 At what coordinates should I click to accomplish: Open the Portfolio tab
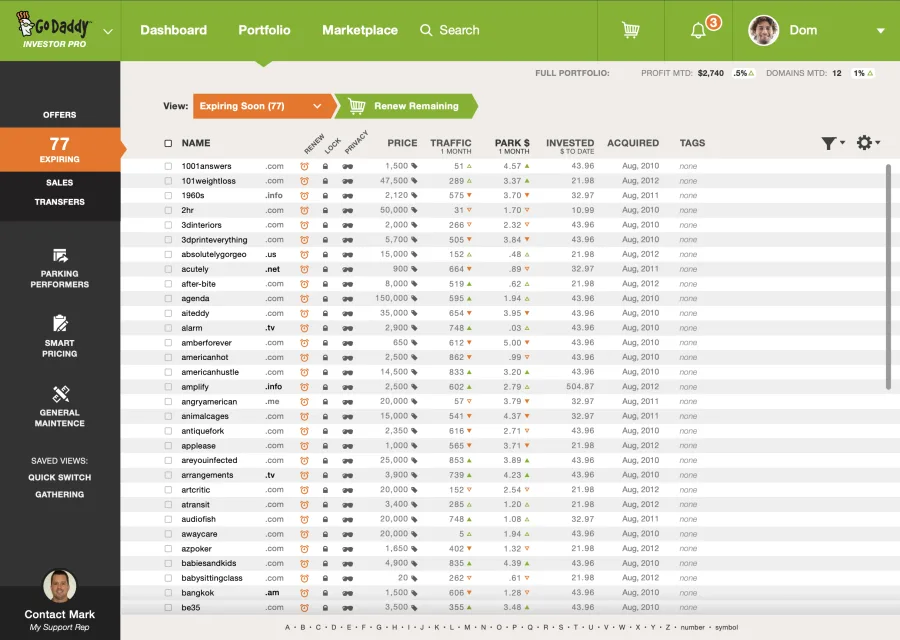tap(265, 30)
